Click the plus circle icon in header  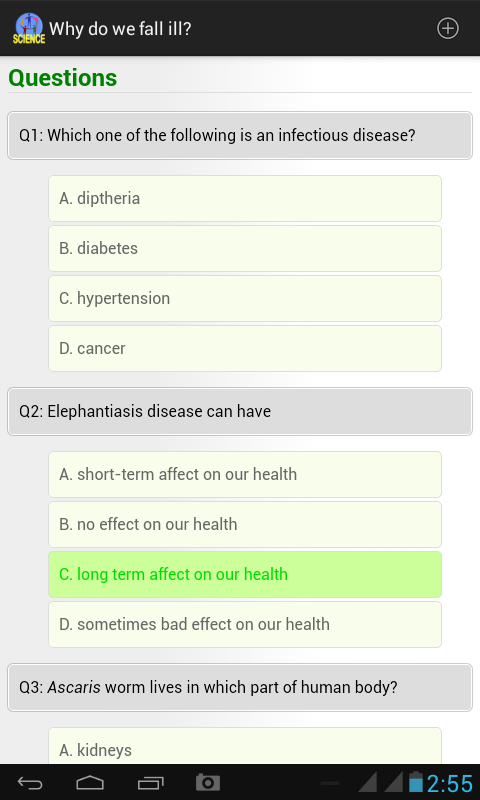click(448, 28)
